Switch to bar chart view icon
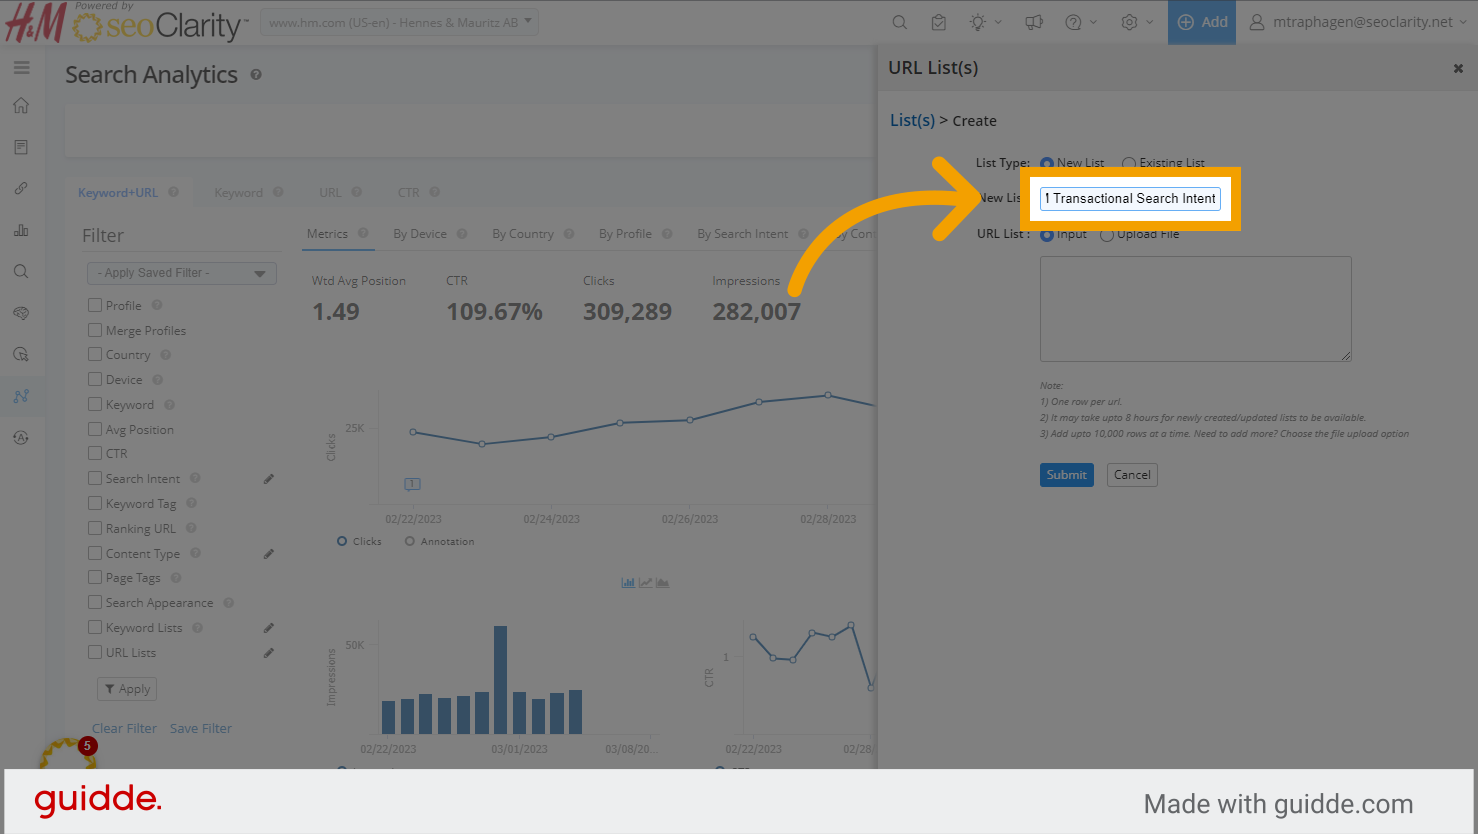The height and width of the screenshot is (834, 1478). (x=628, y=582)
